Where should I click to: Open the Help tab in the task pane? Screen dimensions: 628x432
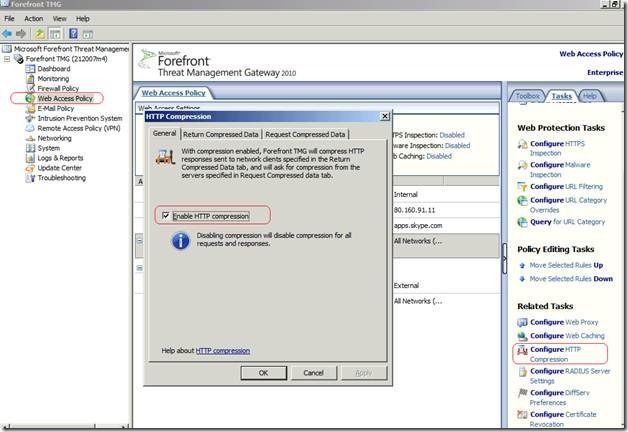(590, 96)
